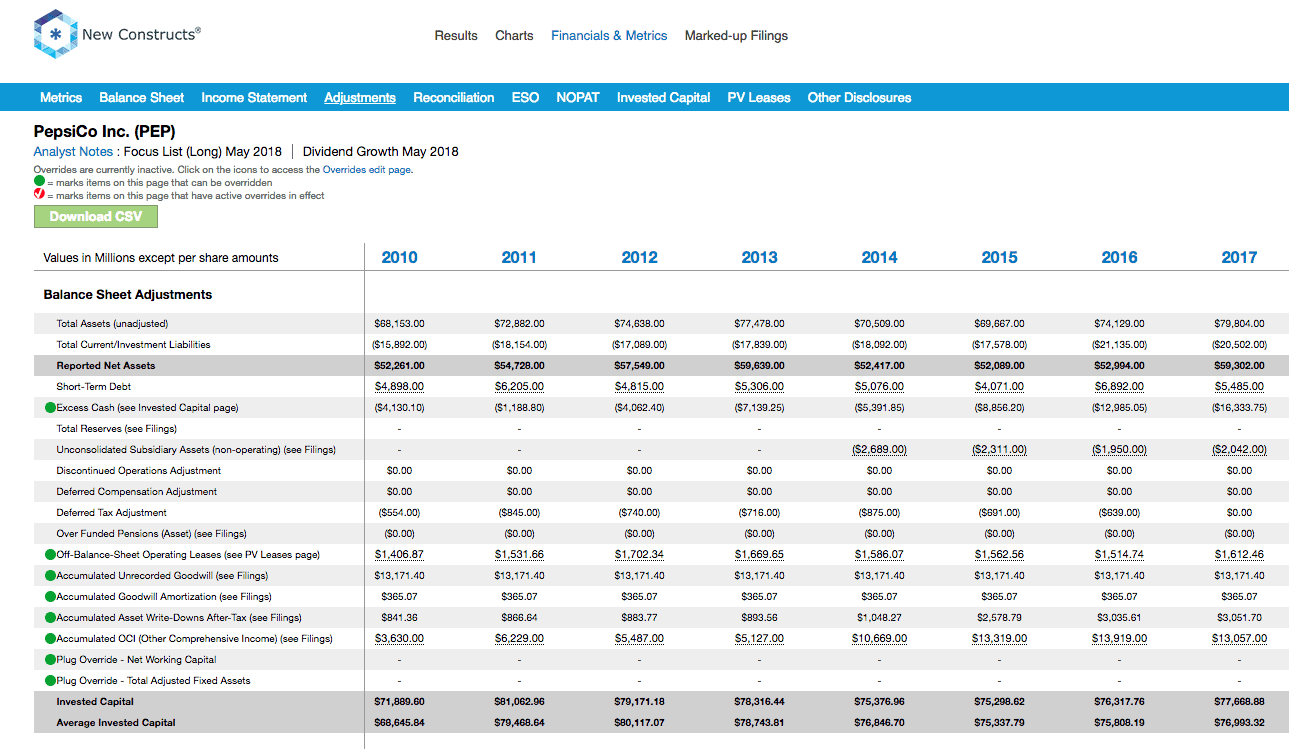
Task: Go to the Metrics sub-tab
Action: (x=61, y=98)
